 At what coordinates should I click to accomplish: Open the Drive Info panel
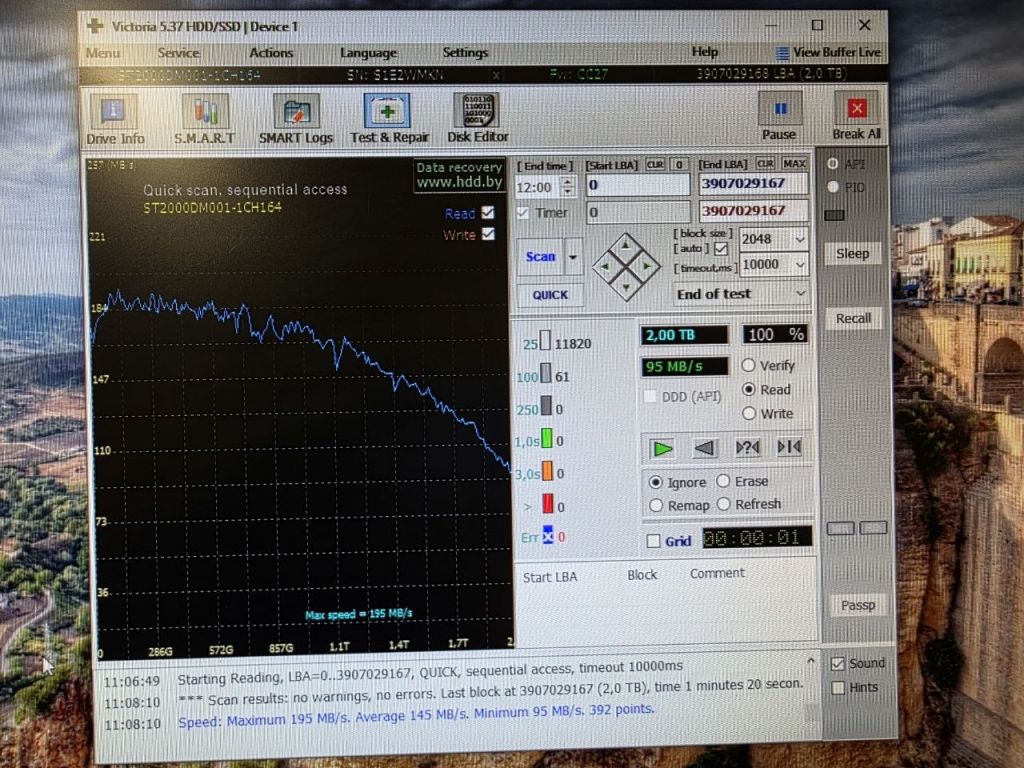coord(114,118)
